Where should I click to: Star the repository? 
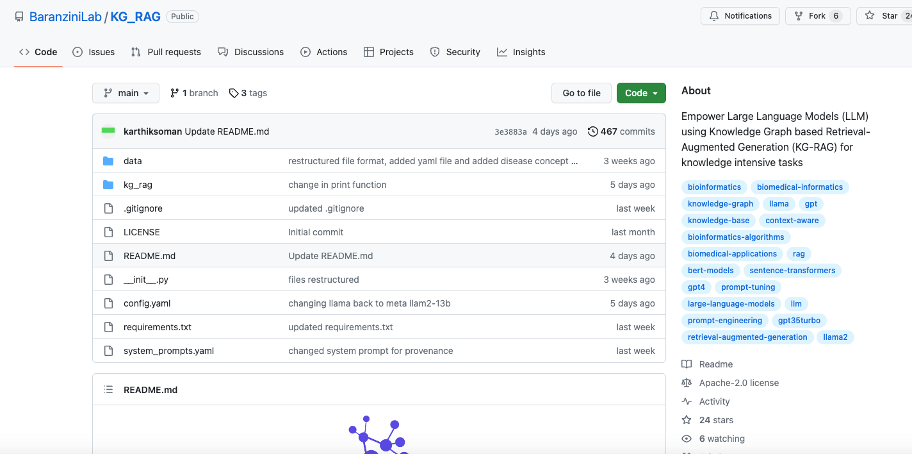coord(884,16)
